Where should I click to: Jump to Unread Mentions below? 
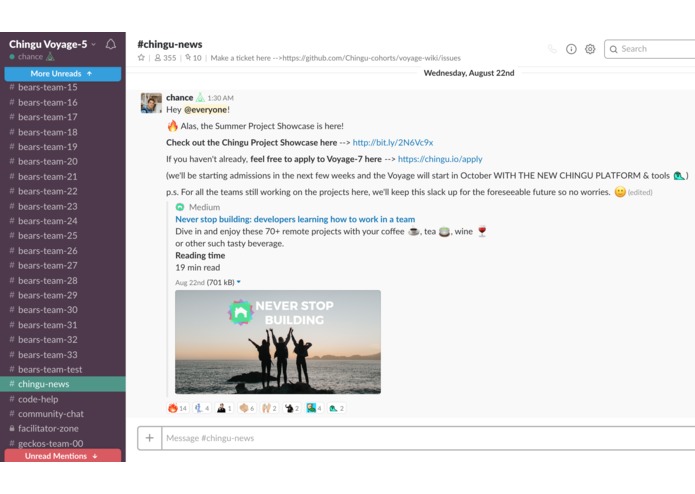point(62,455)
